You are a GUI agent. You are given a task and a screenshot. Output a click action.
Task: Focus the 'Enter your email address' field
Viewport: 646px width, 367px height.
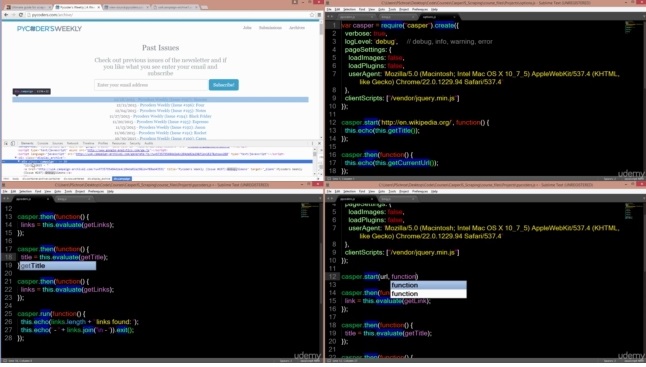(x=151, y=85)
